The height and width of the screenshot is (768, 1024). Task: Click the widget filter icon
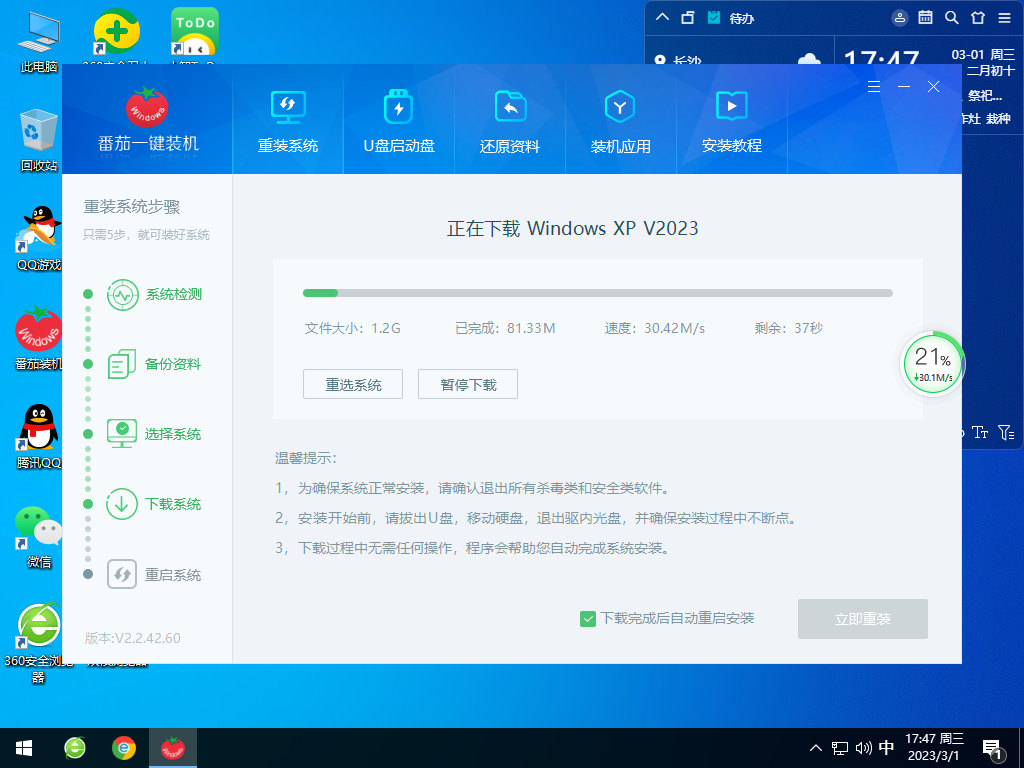click(1006, 432)
